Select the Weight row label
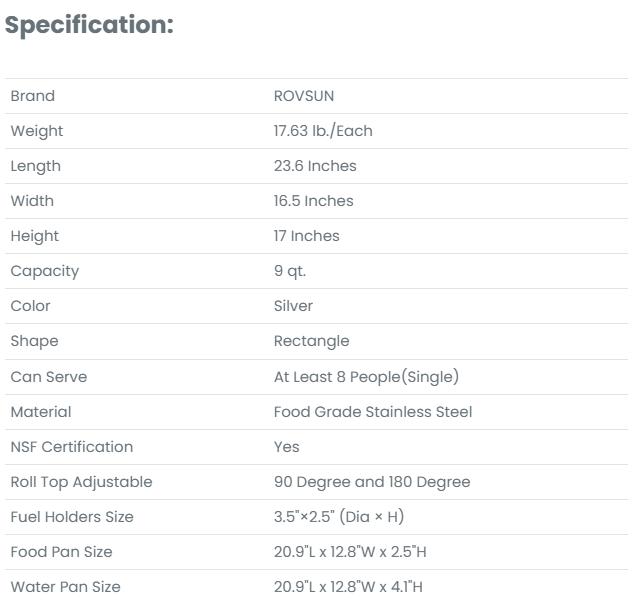Screen dimensions: 636x602 pyautogui.click(x=36, y=131)
